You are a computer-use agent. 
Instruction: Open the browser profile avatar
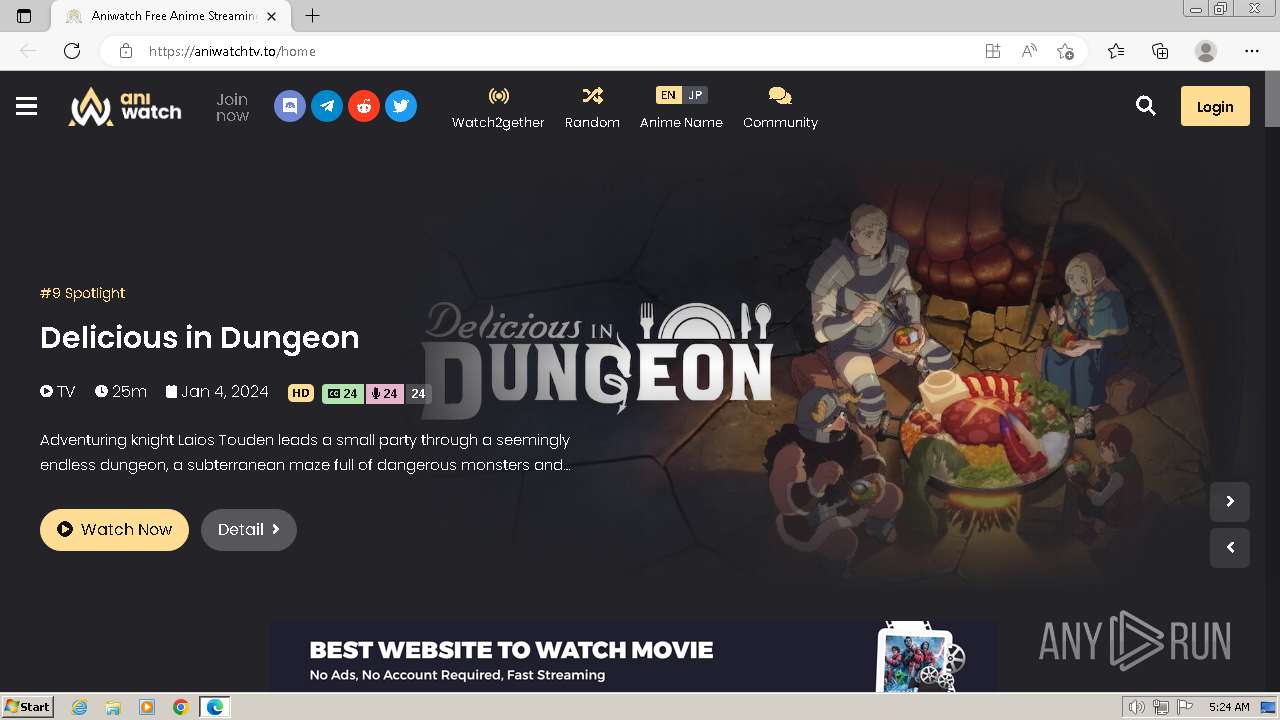(x=1206, y=51)
